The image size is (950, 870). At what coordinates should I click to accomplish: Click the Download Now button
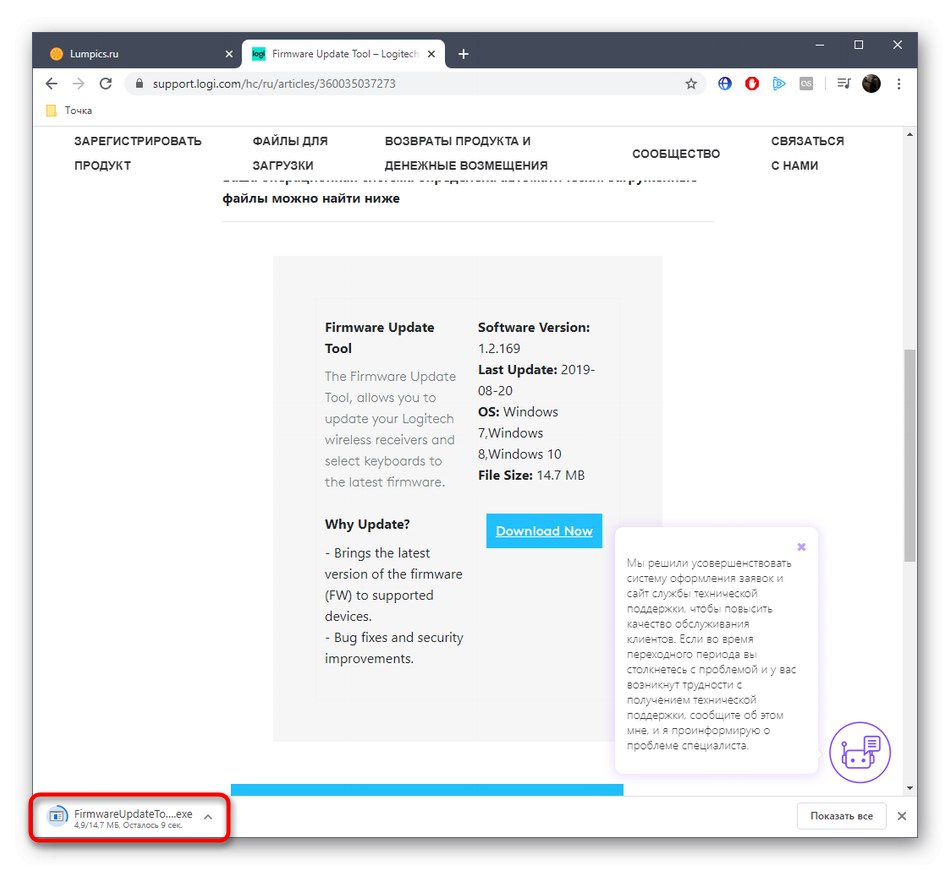click(x=544, y=531)
